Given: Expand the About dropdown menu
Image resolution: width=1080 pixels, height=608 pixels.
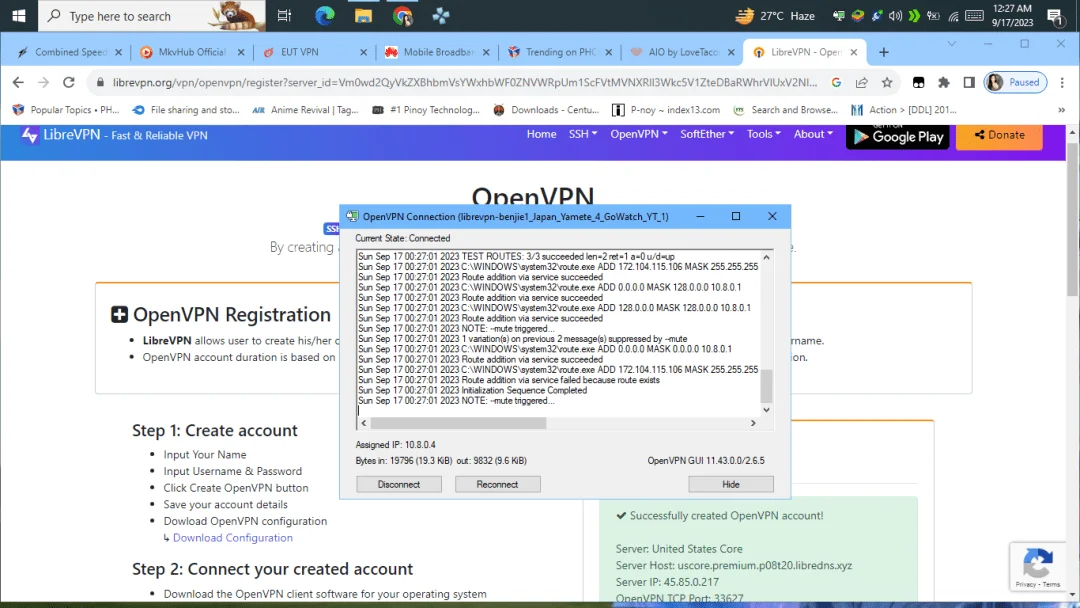Looking at the screenshot, I should (x=813, y=134).
